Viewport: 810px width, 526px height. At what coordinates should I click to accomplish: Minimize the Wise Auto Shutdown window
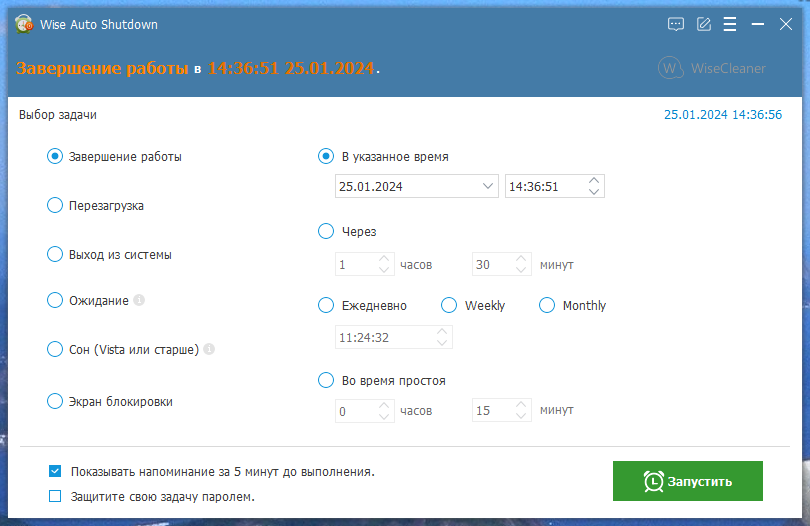758,24
